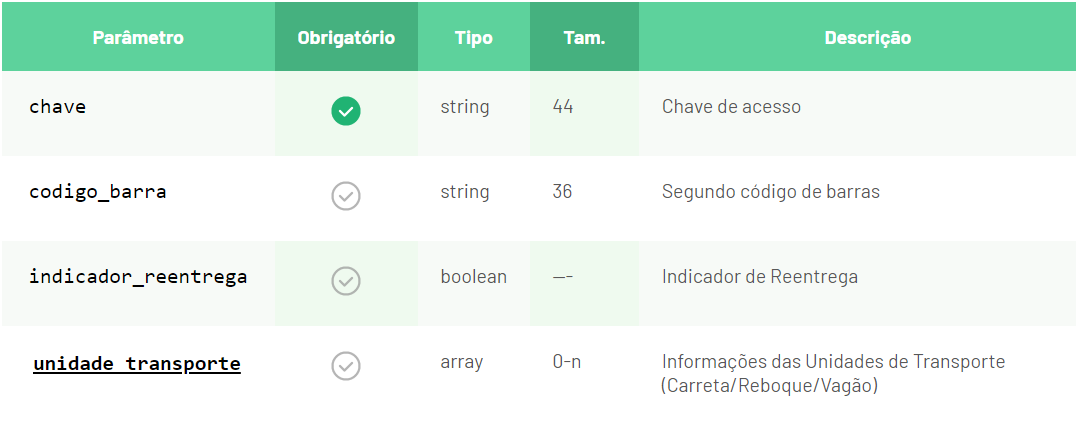Click the green checkmark for chave
The height and width of the screenshot is (437, 1076).
point(346,112)
